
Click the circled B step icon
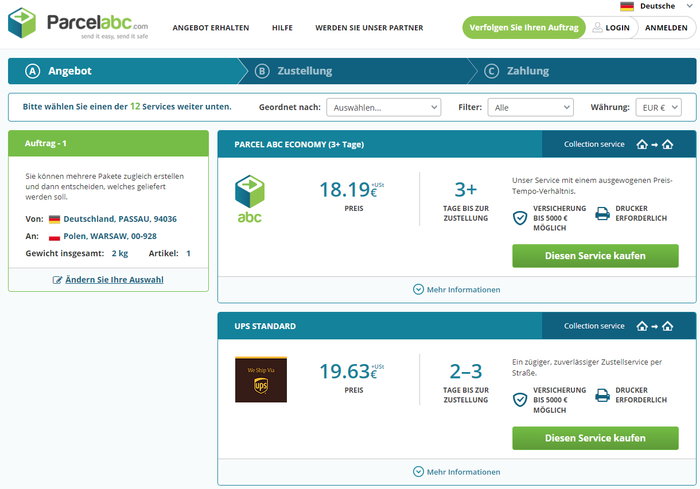(x=262, y=71)
